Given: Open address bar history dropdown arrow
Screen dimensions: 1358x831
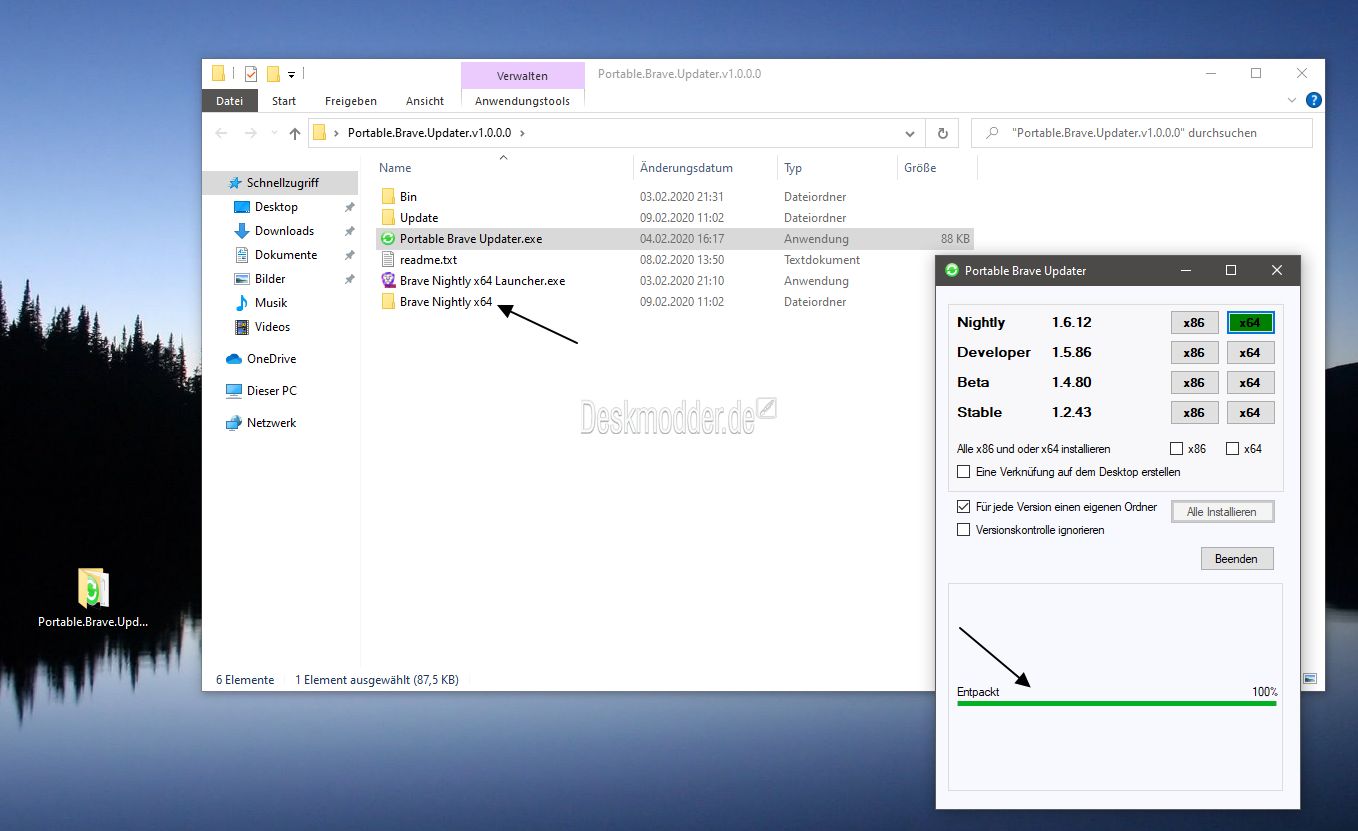Looking at the screenshot, I should [x=910, y=133].
